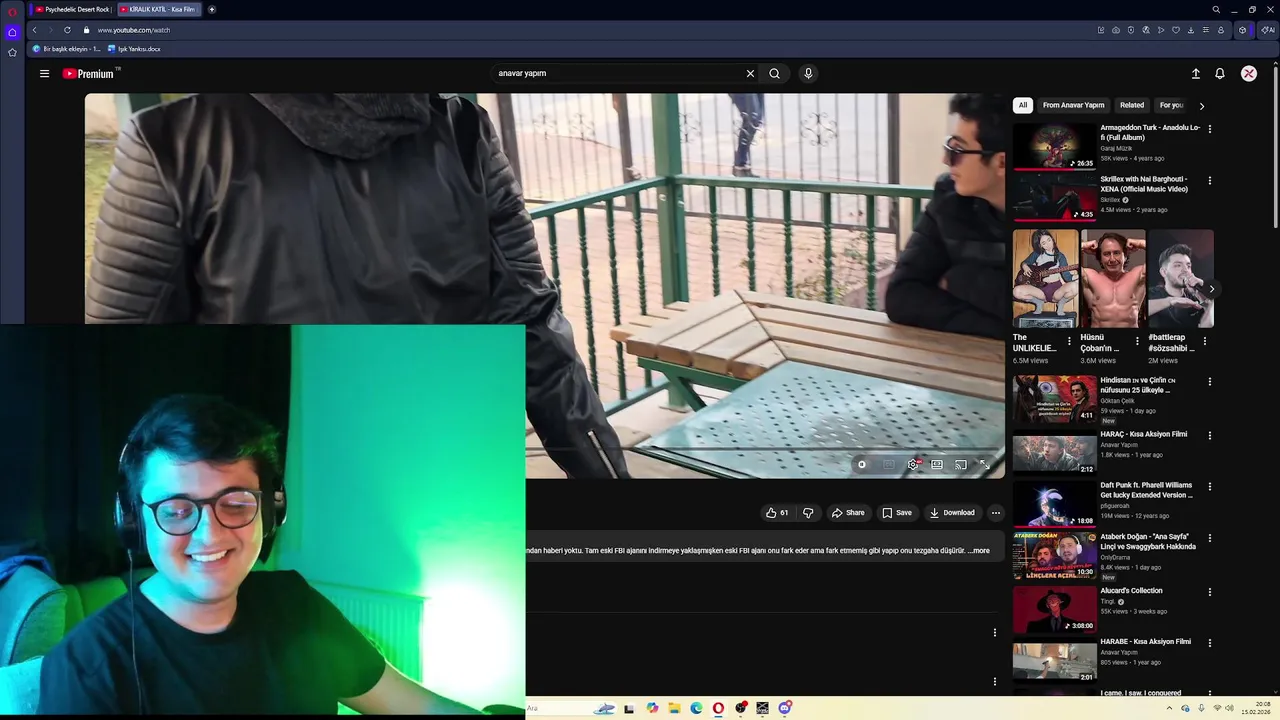The width and height of the screenshot is (1280, 720).
Task: Open options for Armageddon Turk video
Action: (1209, 129)
